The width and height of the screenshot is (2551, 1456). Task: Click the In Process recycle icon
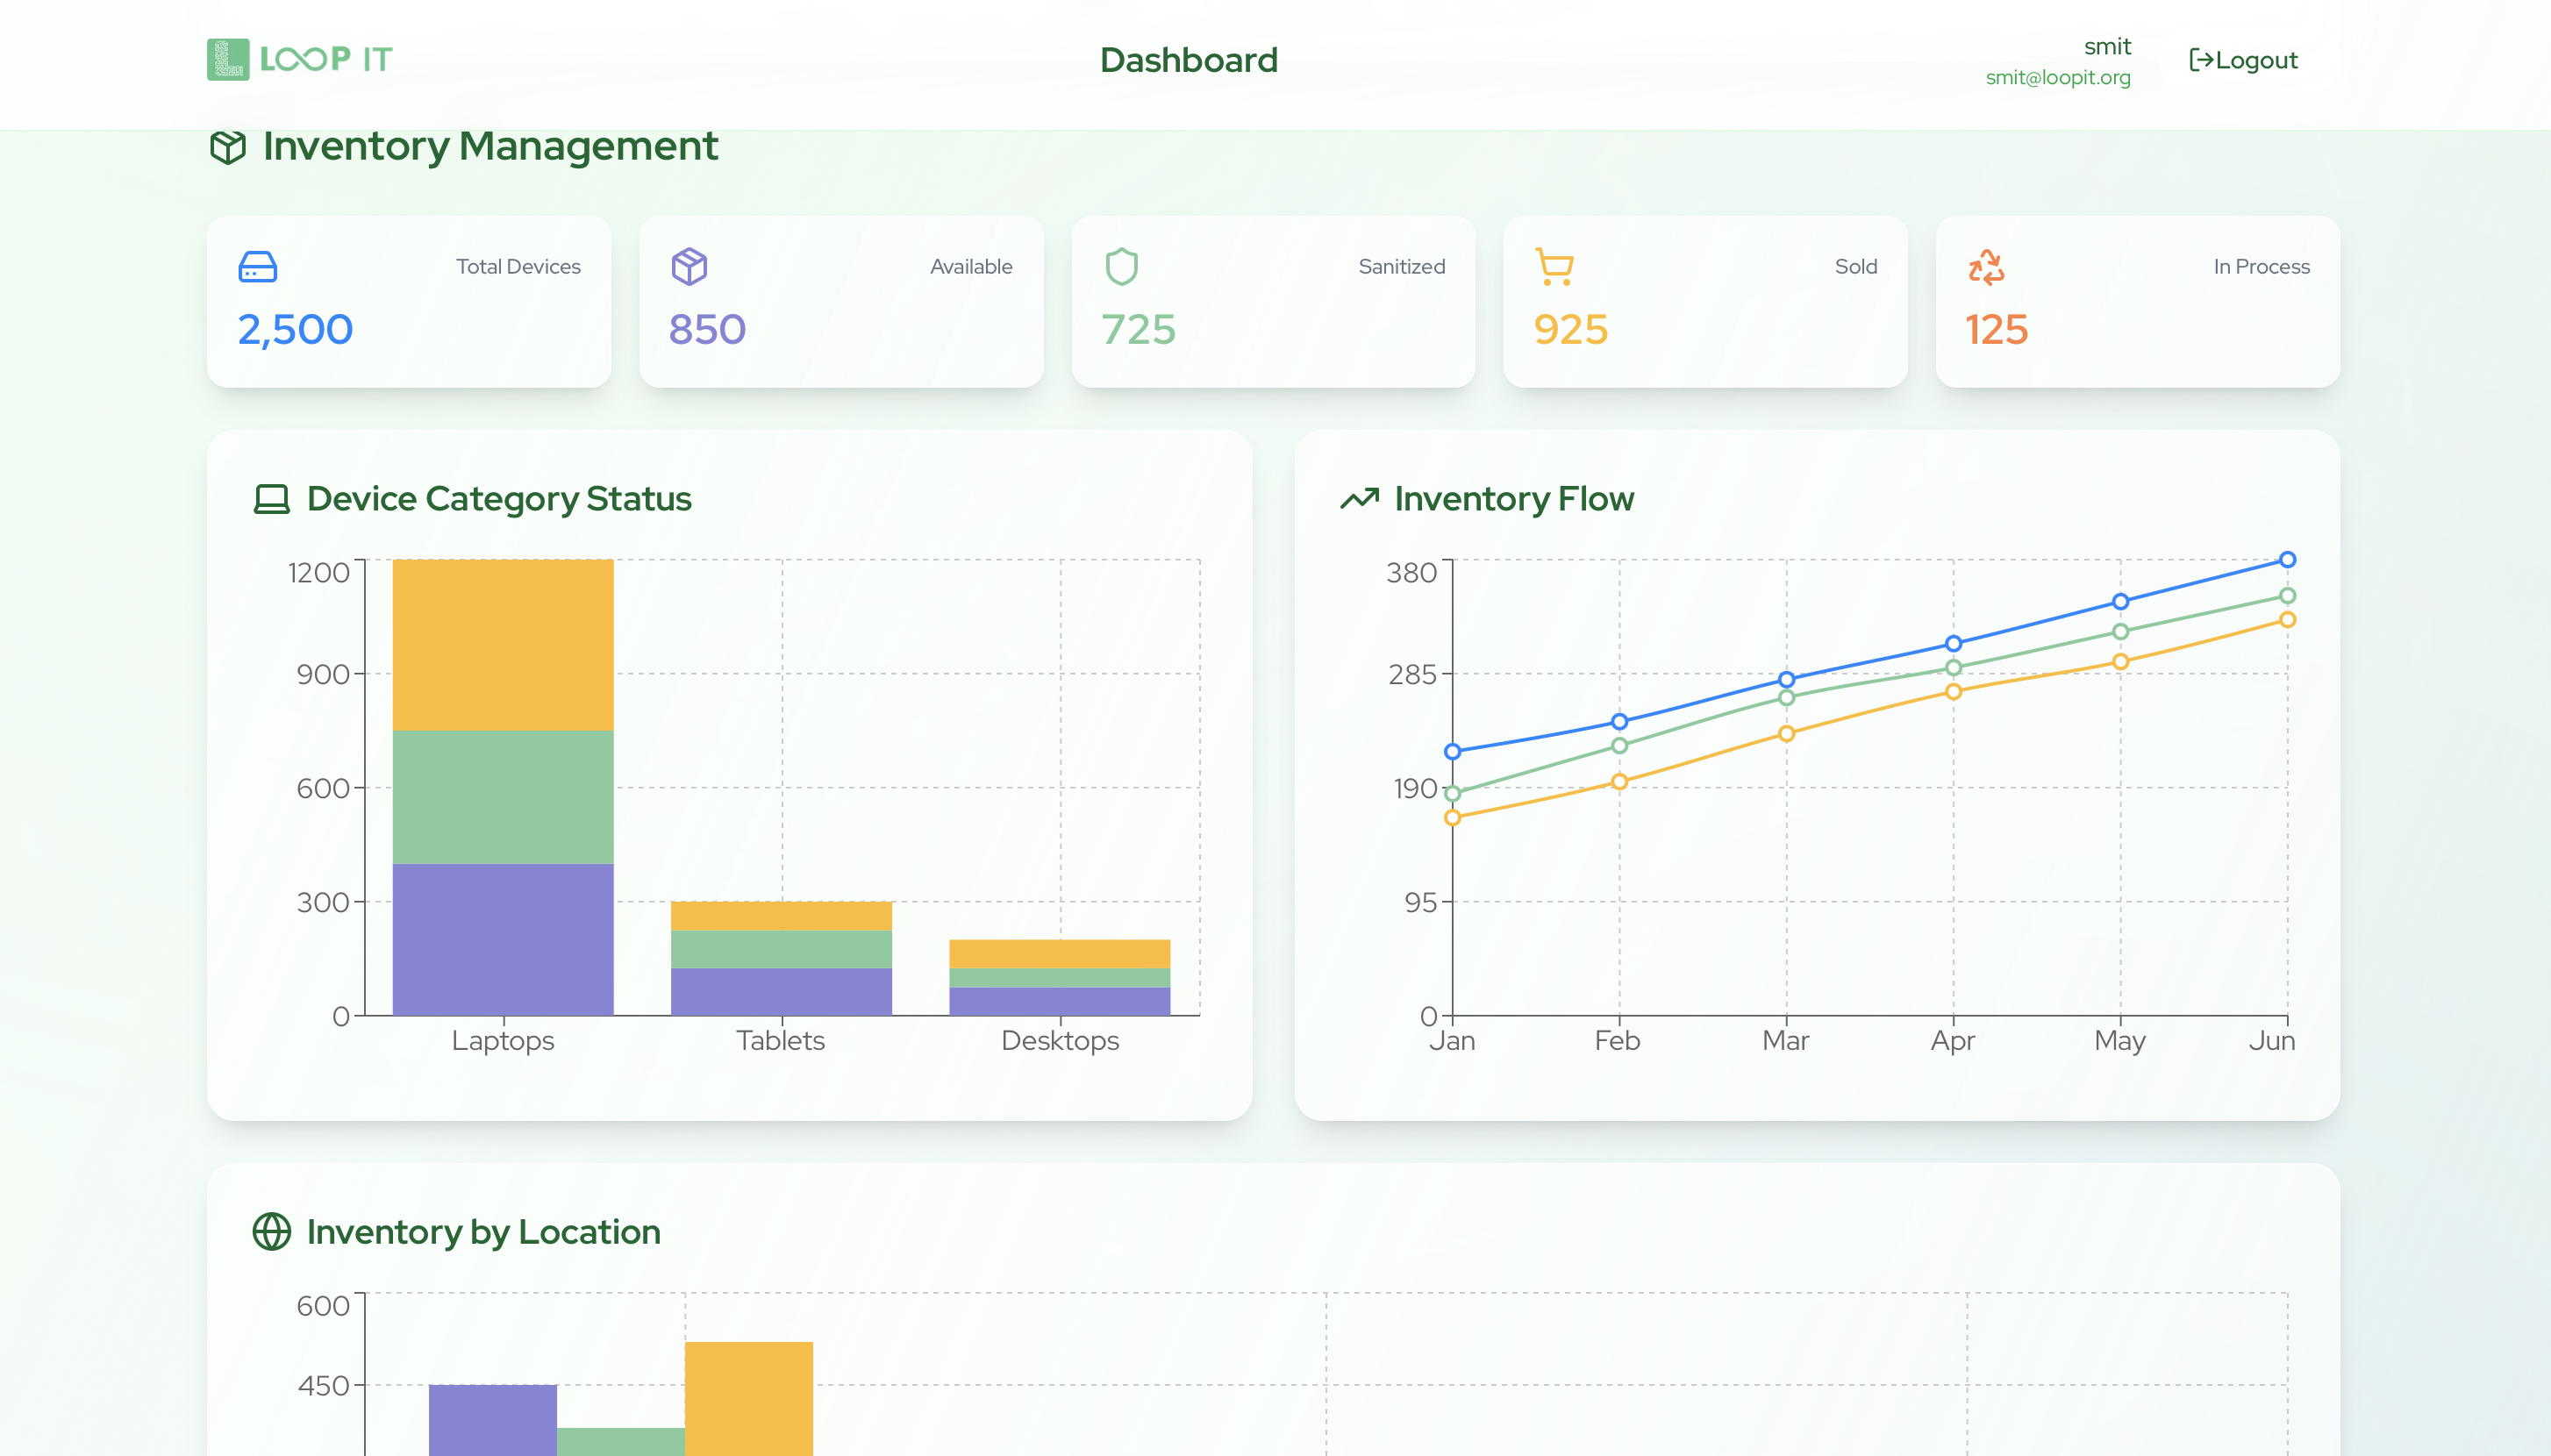click(1986, 267)
